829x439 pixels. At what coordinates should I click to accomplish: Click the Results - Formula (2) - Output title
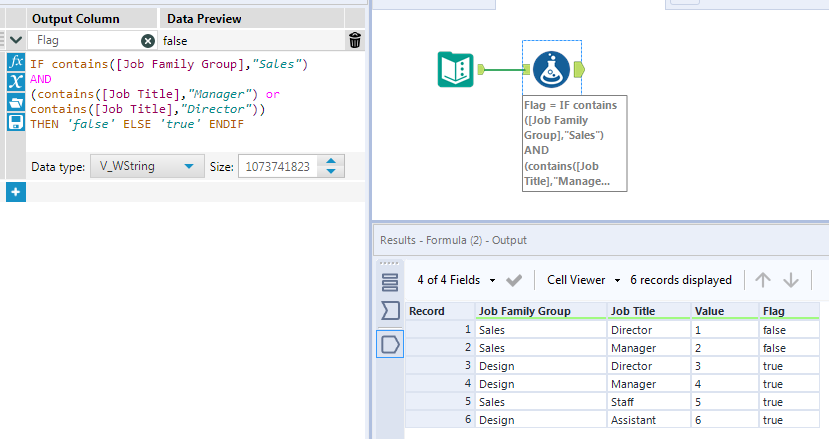pyautogui.click(x=453, y=240)
